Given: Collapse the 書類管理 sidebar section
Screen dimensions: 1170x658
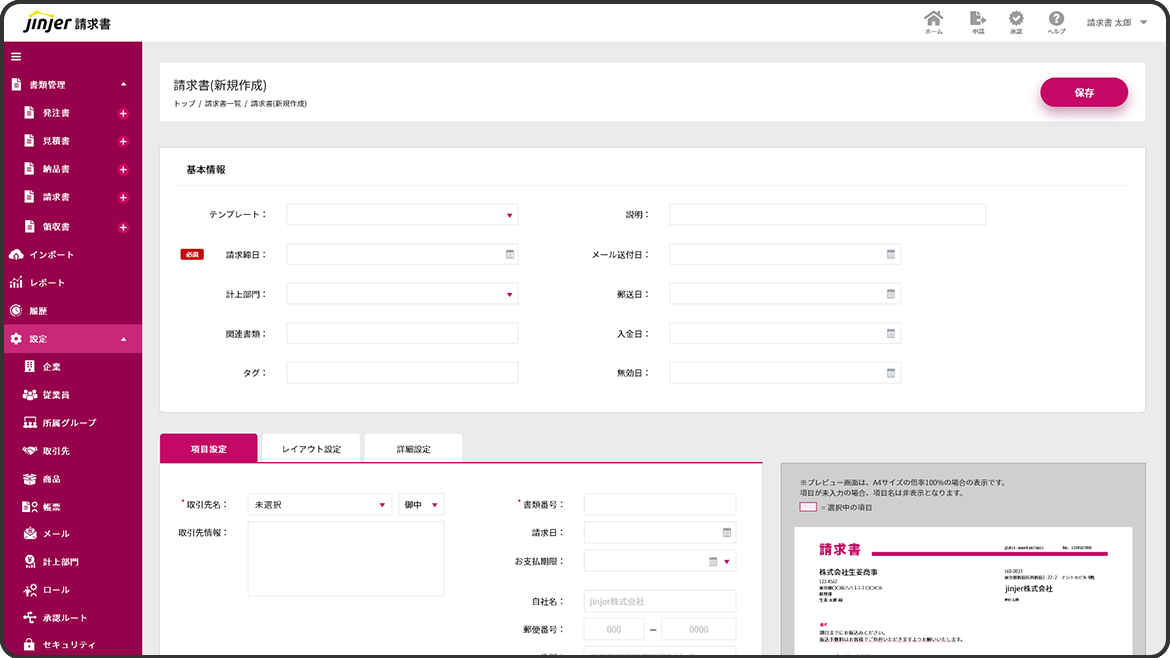Looking at the screenshot, I should point(123,85).
